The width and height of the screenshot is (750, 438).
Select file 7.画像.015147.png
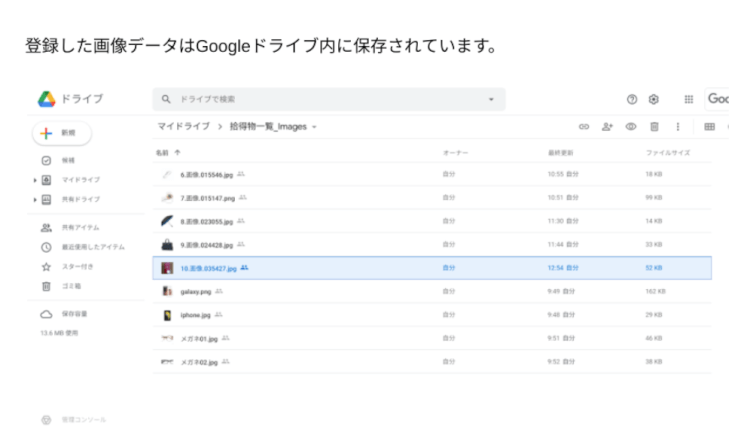(x=432, y=197)
